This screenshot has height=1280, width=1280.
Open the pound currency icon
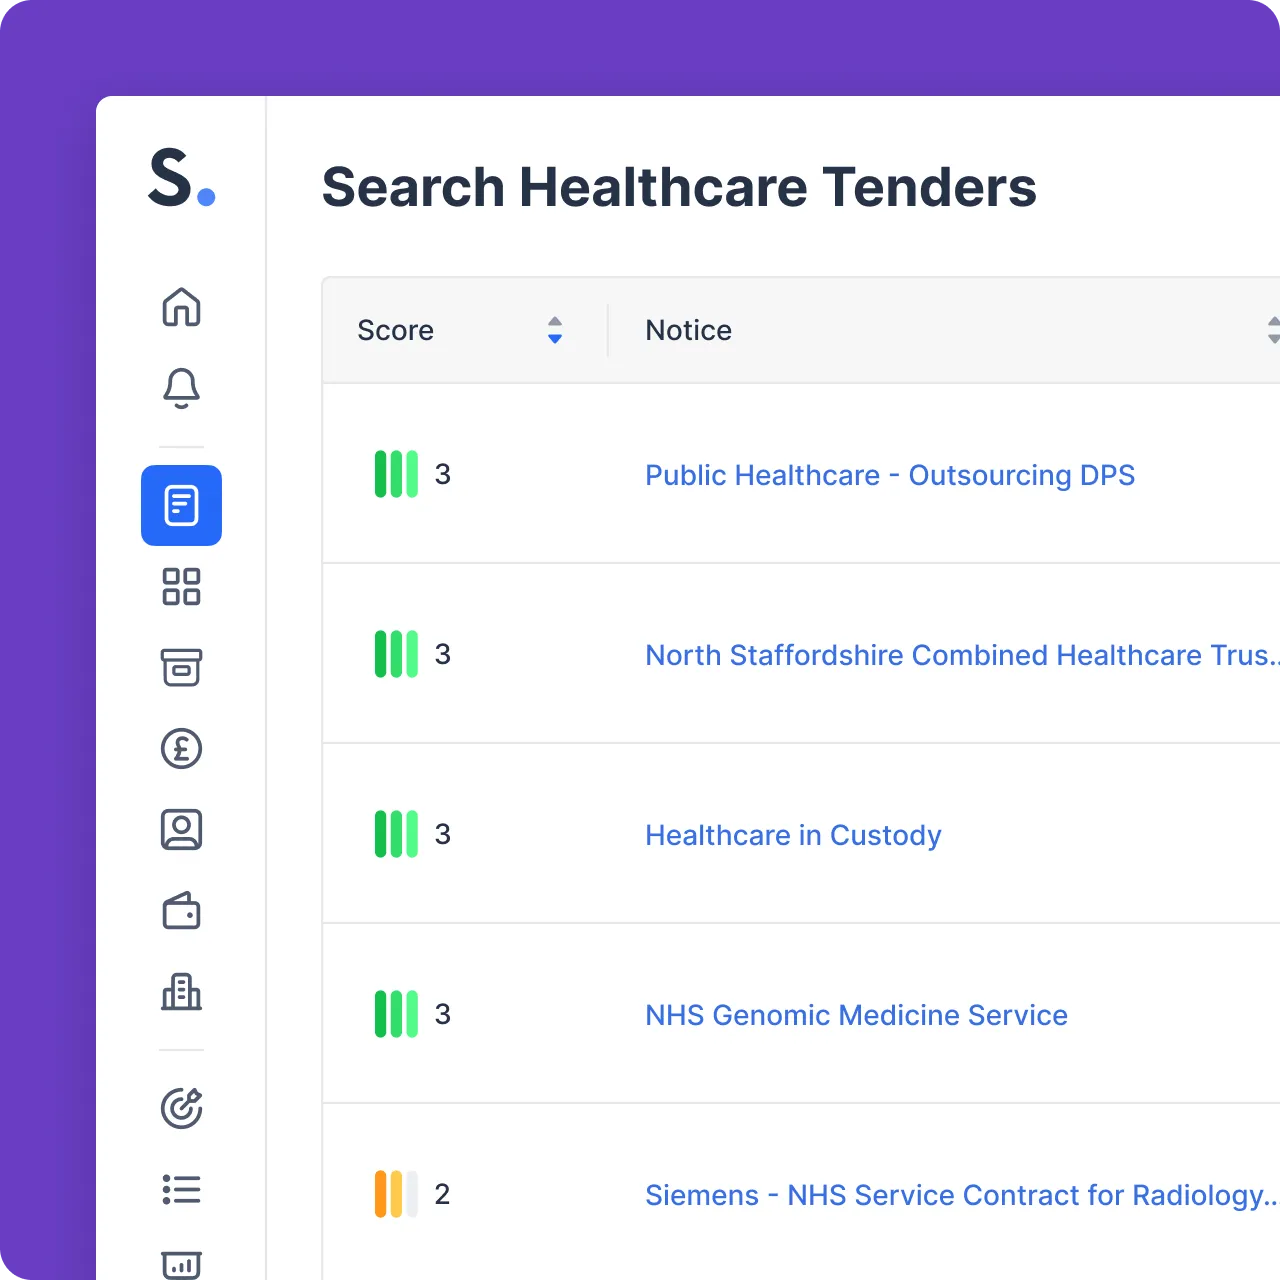coord(181,749)
